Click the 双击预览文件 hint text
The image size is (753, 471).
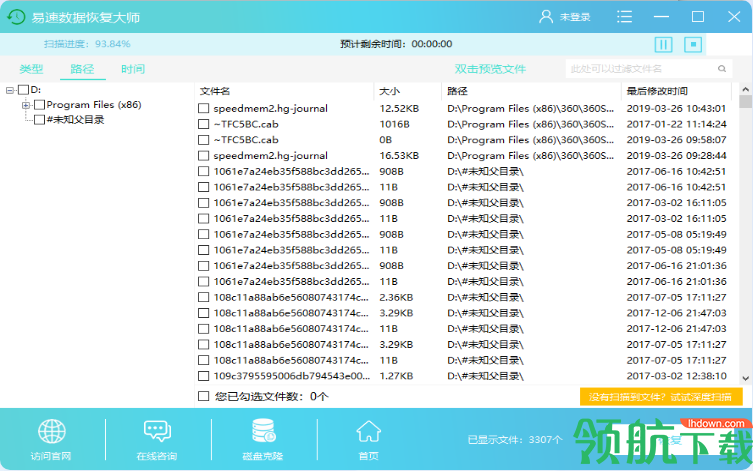pos(490,69)
